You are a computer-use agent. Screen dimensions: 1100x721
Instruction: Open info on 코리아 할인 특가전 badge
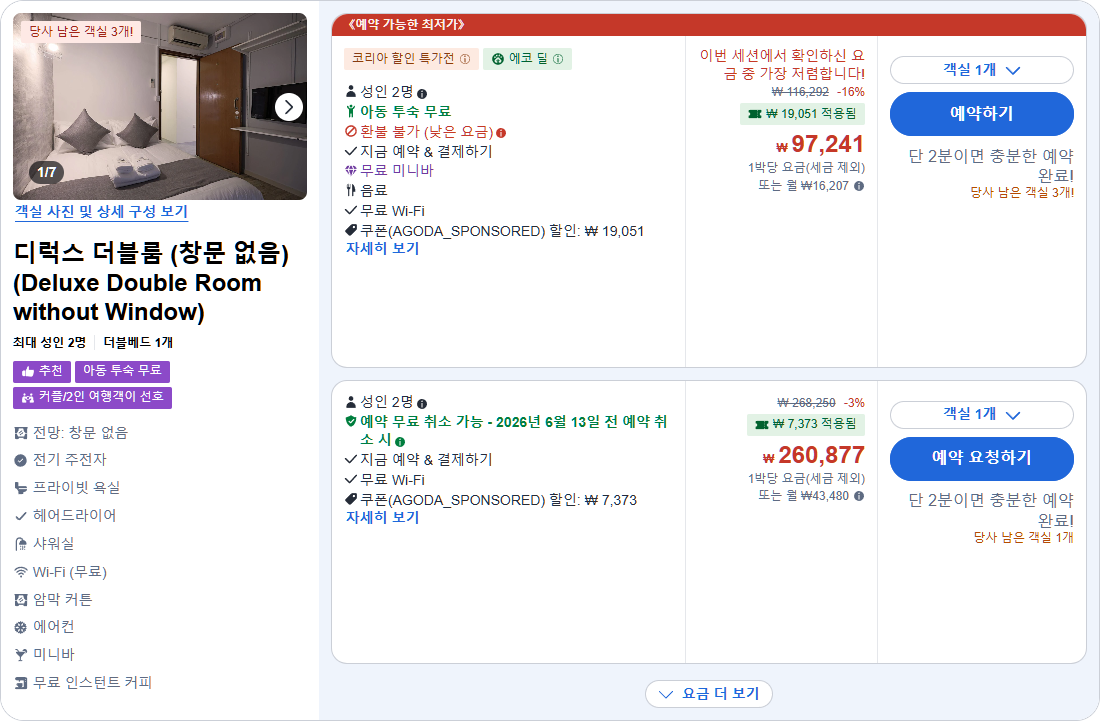[465, 60]
